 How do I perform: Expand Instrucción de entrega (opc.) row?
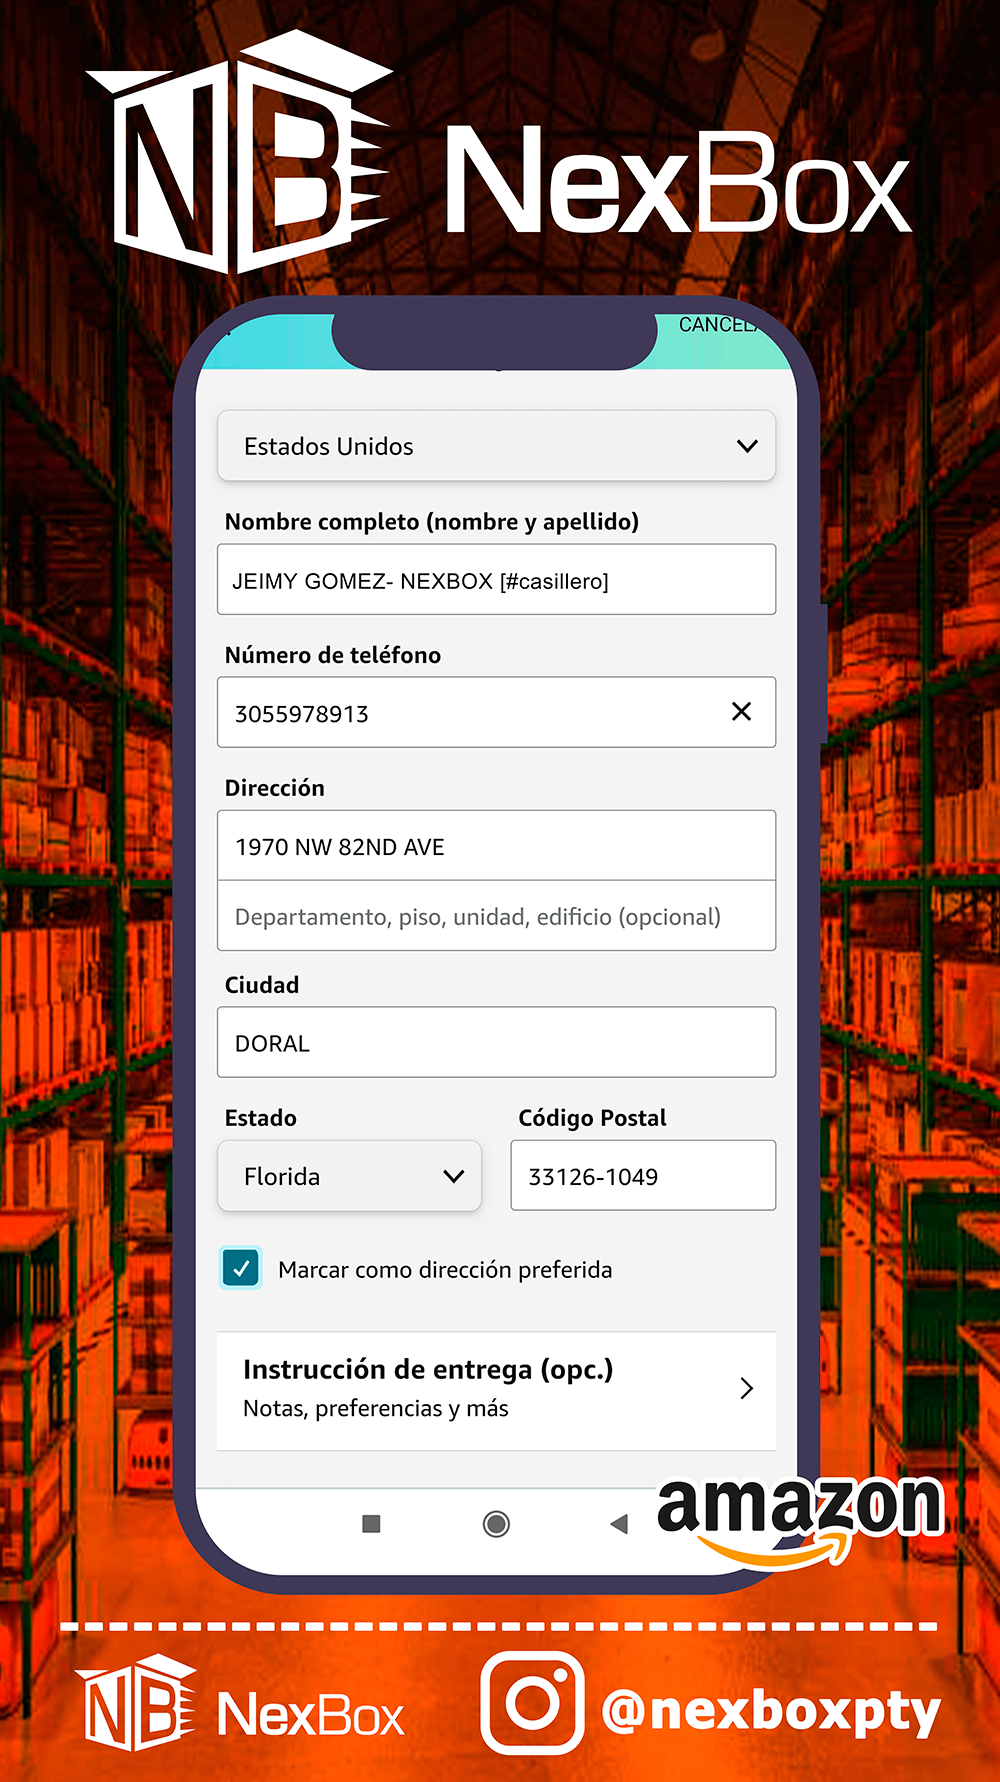pos(496,1391)
